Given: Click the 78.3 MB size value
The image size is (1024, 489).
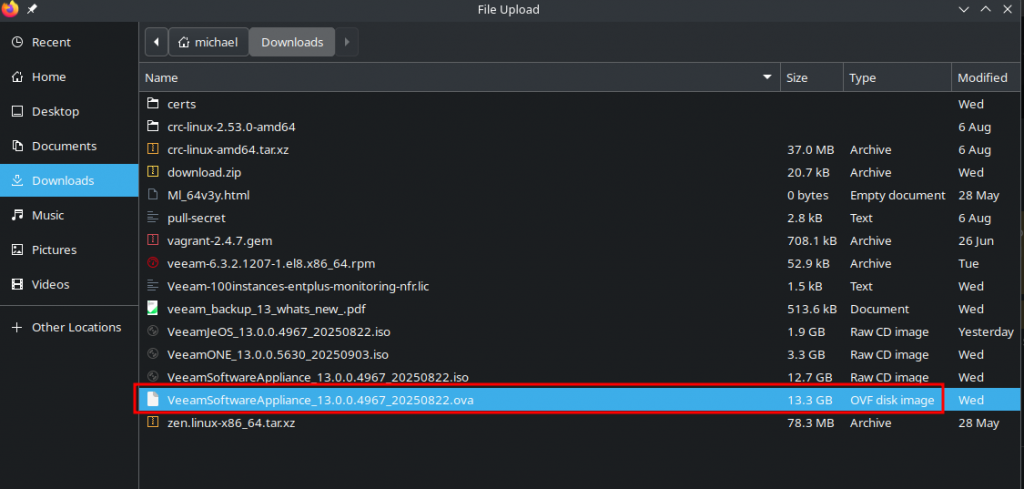Looking at the screenshot, I should tap(810, 423).
